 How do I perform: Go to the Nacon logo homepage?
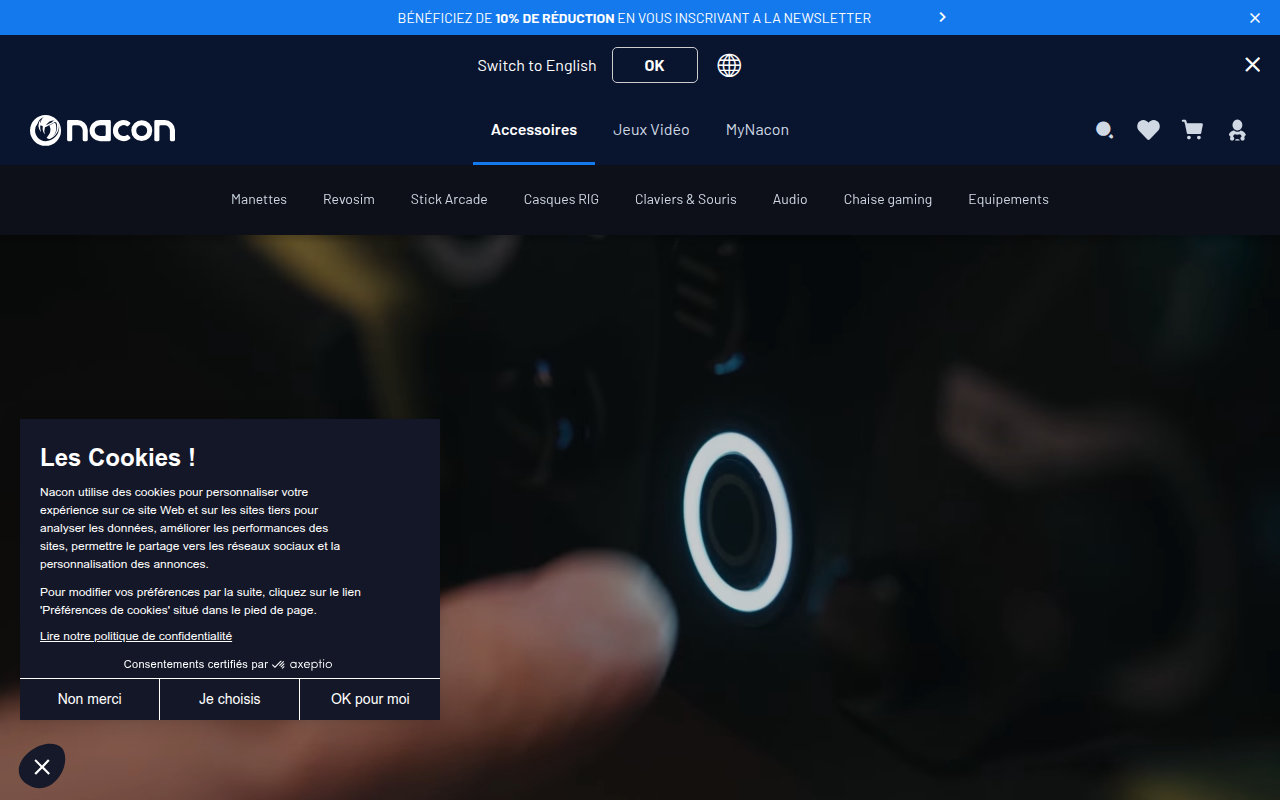[102, 130]
